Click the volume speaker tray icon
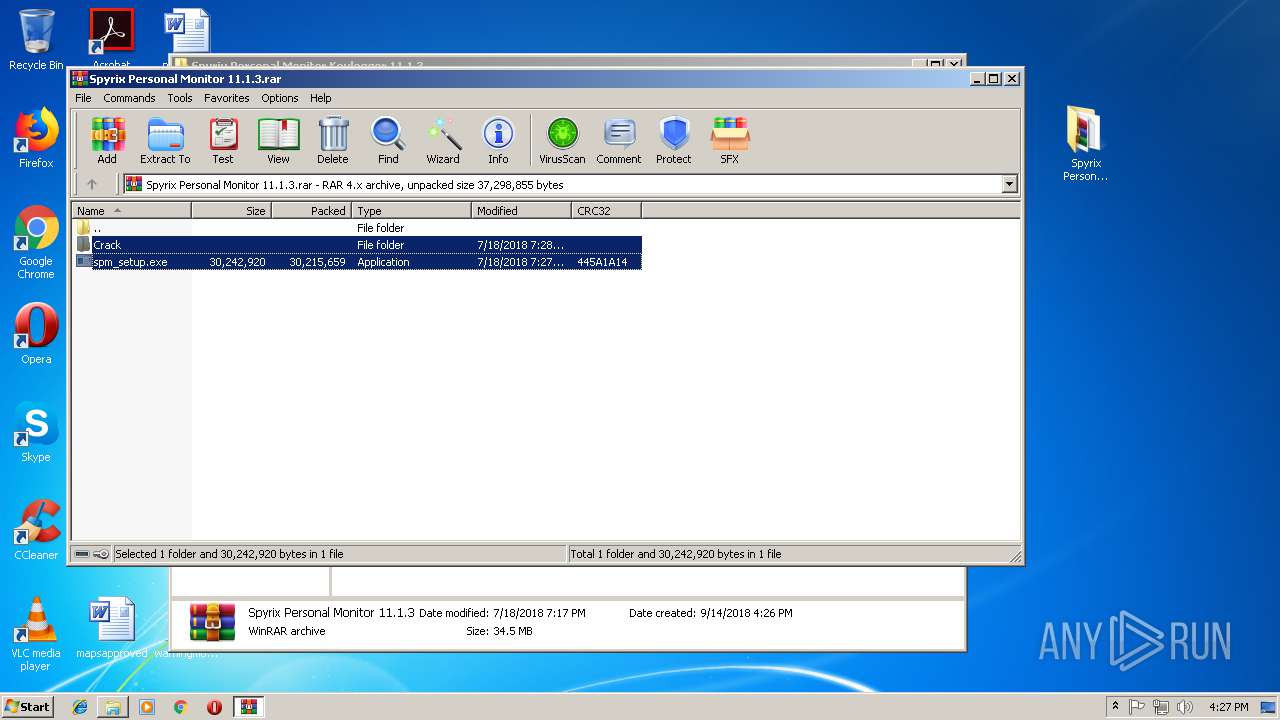 point(1185,707)
